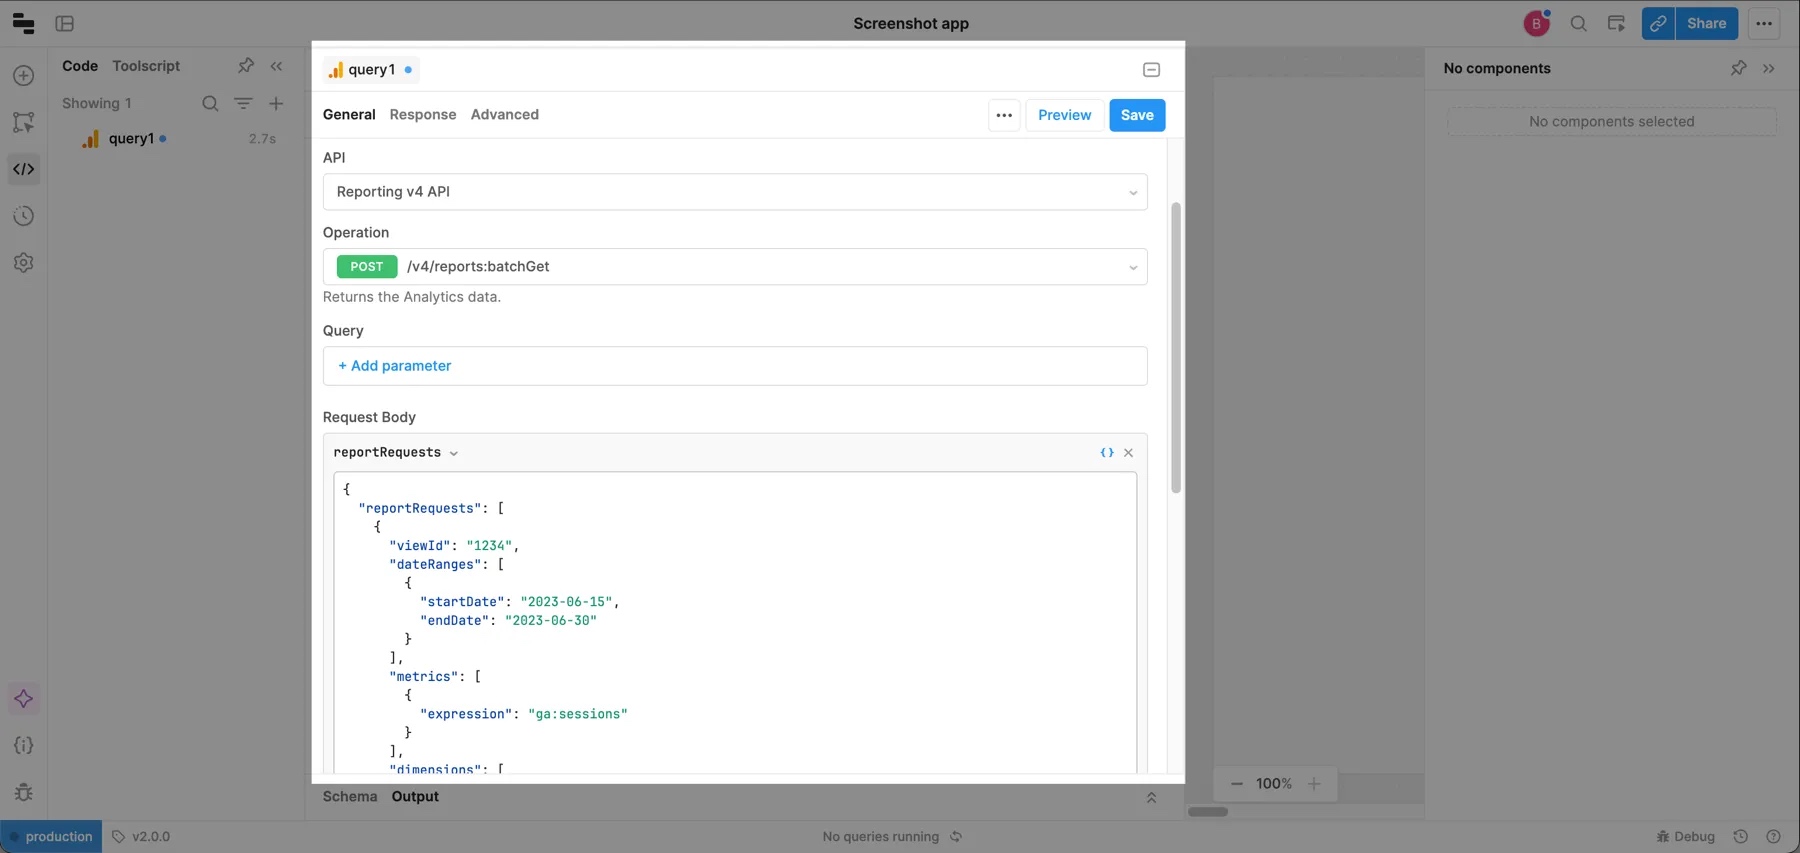
Task: Select the Code sidebar icon
Action: tap(24, 169)
